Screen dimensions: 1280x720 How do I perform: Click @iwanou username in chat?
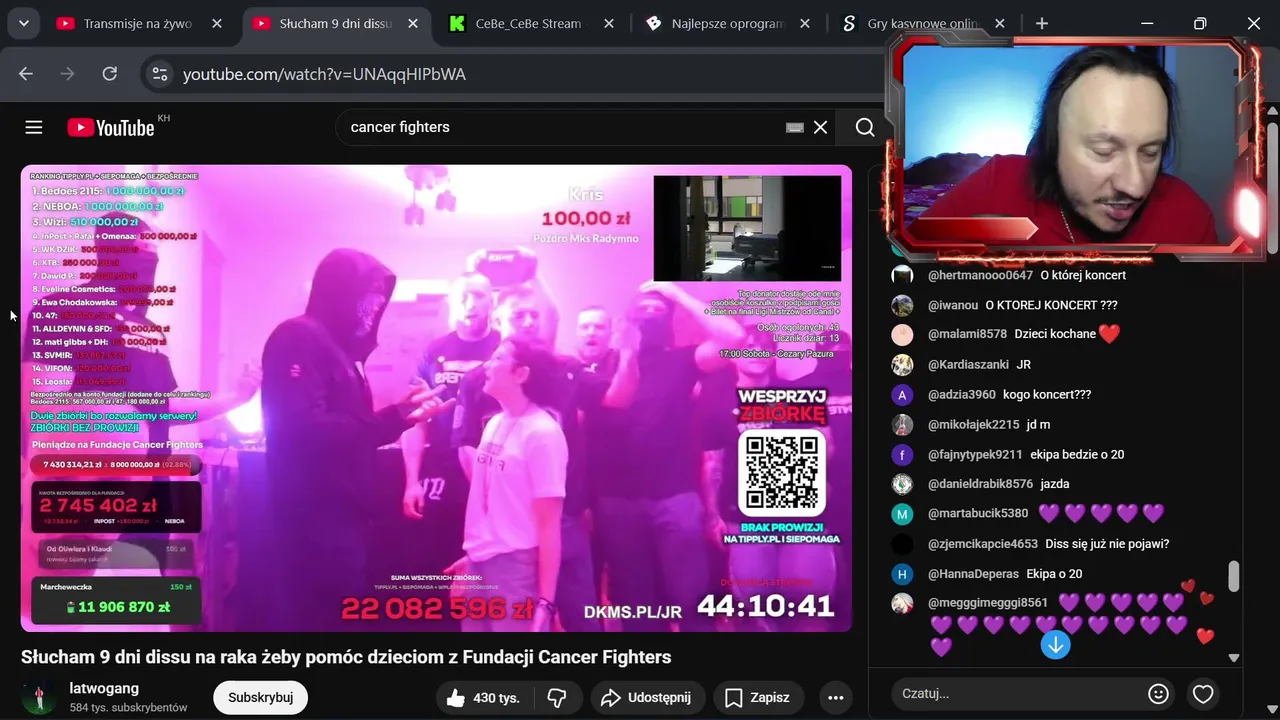click(x=952, y=305)
